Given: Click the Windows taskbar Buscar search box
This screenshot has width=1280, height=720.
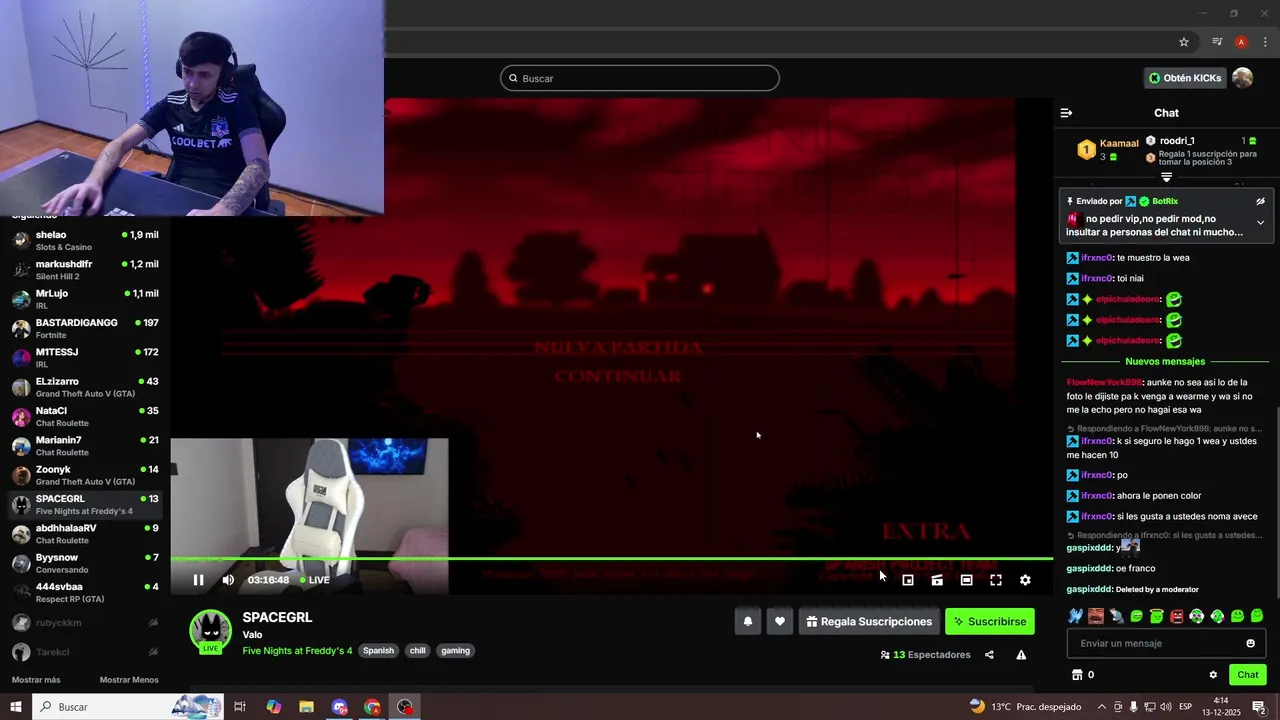Looking at the screenshot, I should pyautogui.click(x=126, y=707).
